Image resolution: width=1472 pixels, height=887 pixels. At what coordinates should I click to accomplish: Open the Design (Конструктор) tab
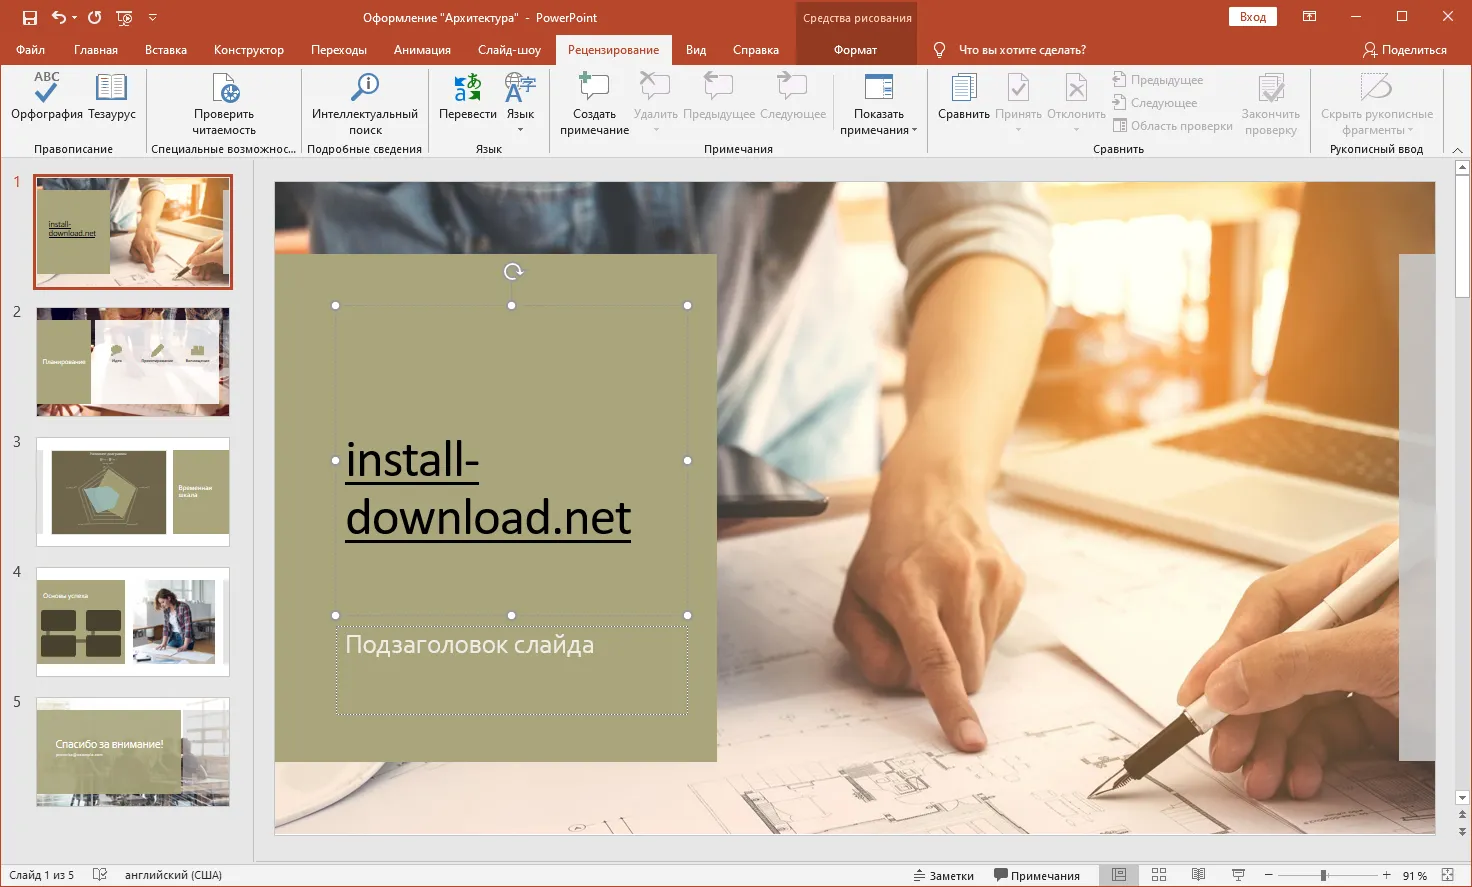pos(248,50)
